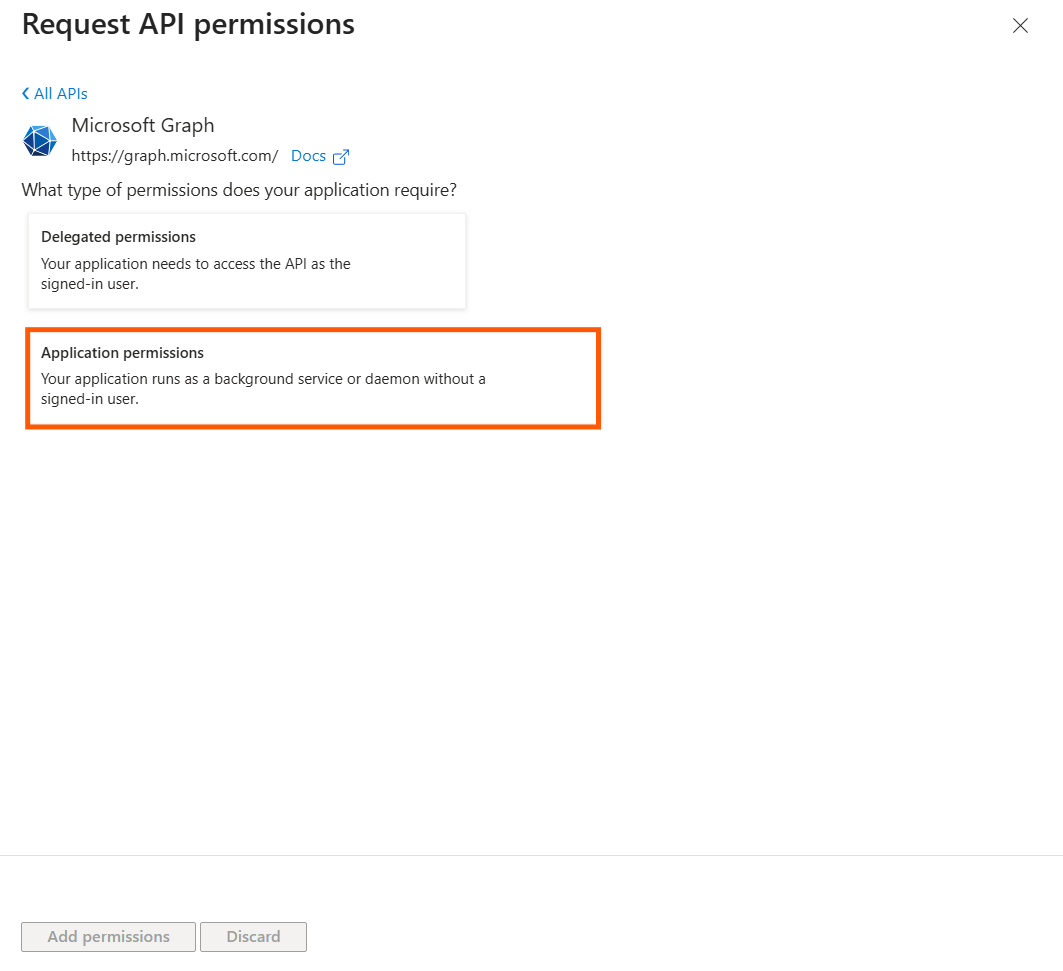1063x971 pixels.
Task: Click the graph.microsoft.com URL text
Action: tap(175, 156)
